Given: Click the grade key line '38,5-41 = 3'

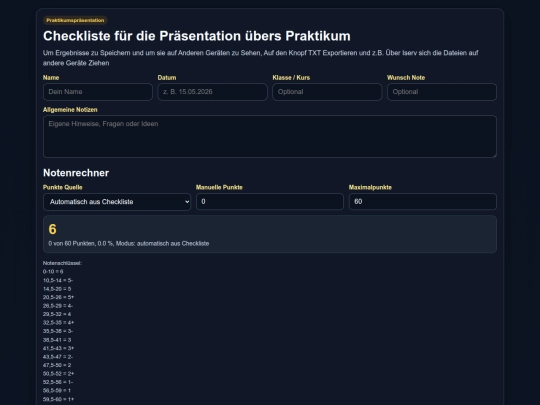Looking at the screenshot, I should pos(57,340).
